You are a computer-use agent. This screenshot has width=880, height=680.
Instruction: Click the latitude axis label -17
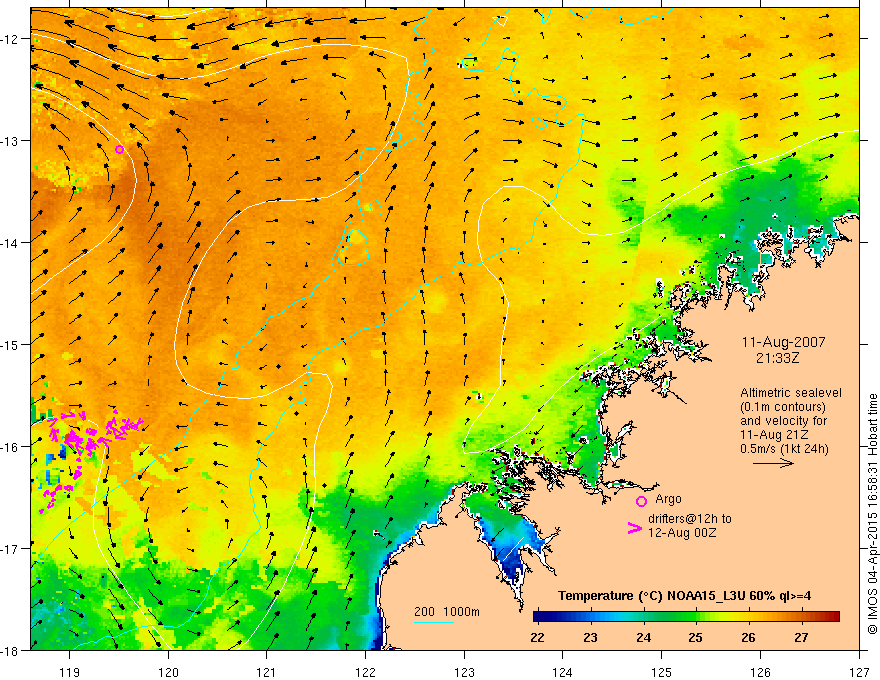(x=9, y=549)
